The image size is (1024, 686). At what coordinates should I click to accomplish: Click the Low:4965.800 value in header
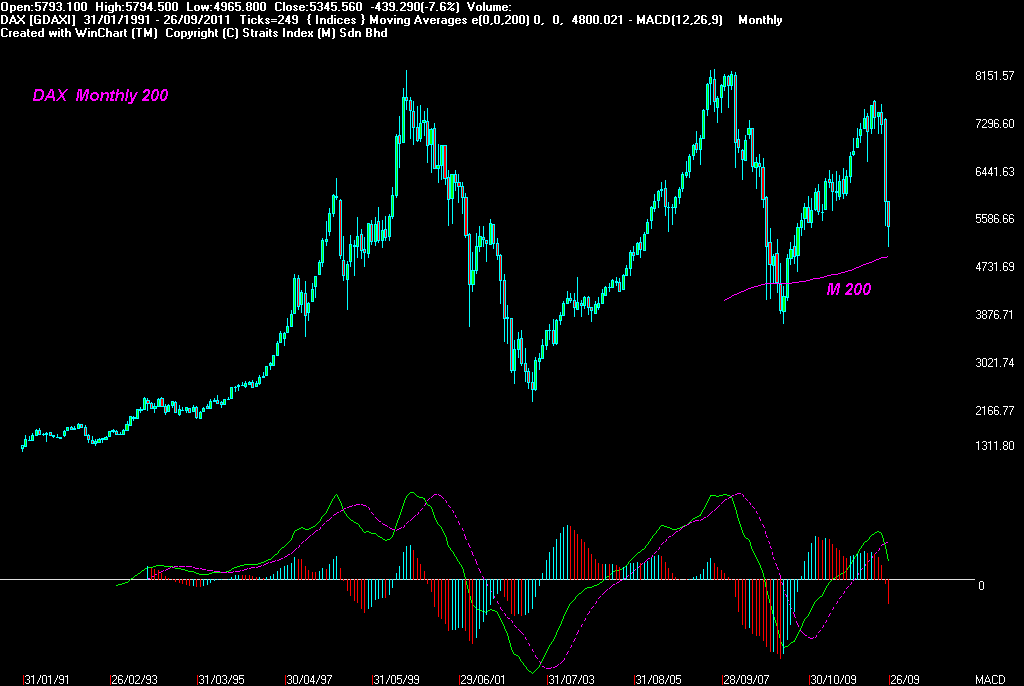[227, 7]
